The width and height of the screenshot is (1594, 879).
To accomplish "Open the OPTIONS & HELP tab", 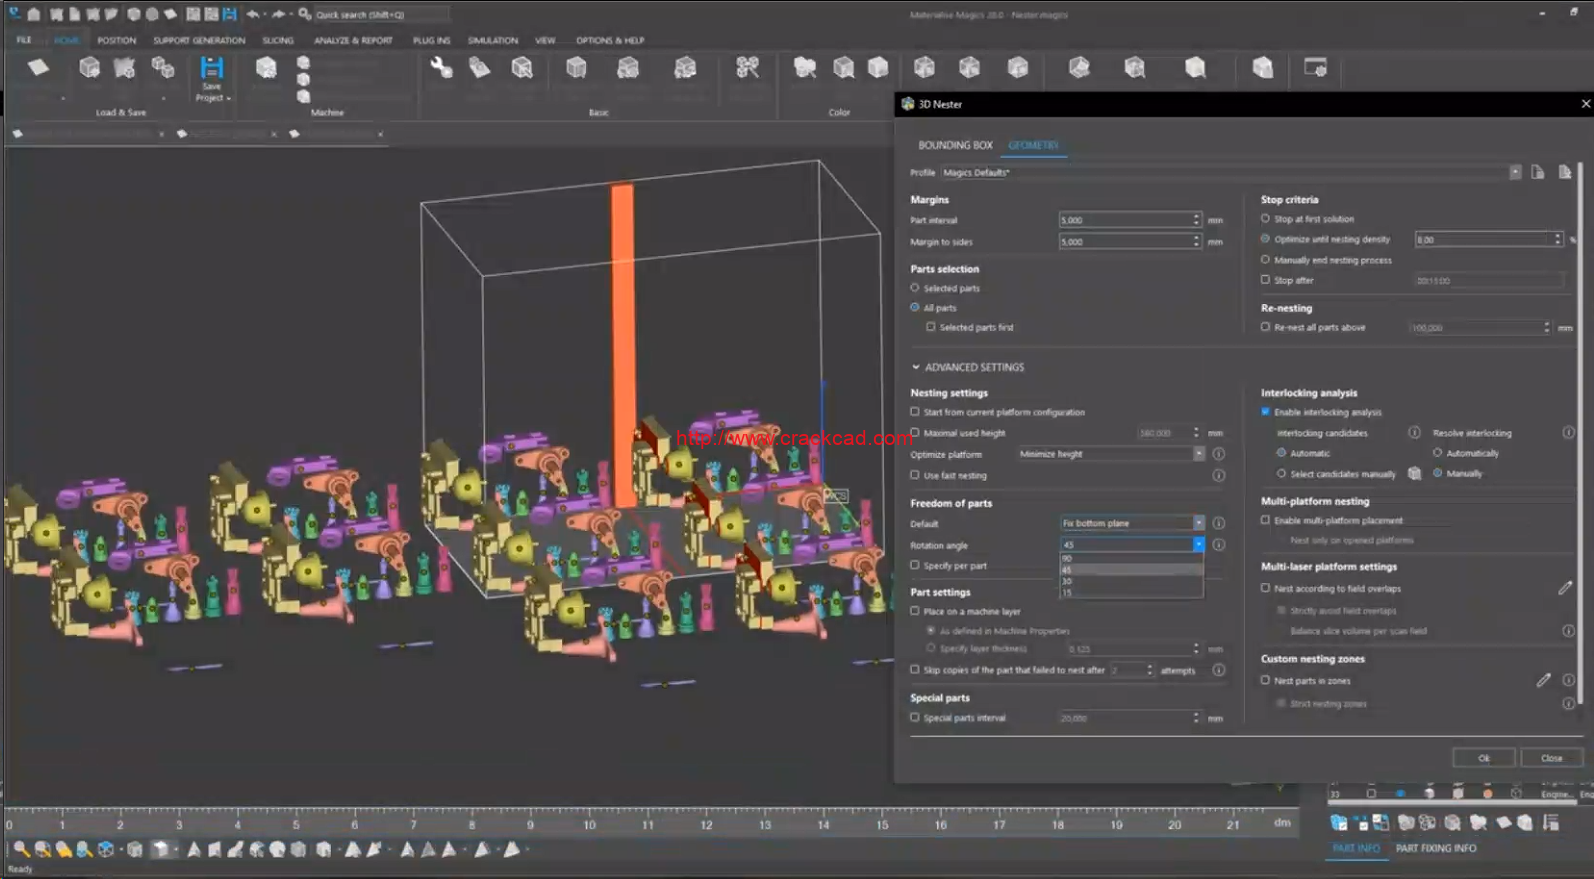I will [609, 40].
